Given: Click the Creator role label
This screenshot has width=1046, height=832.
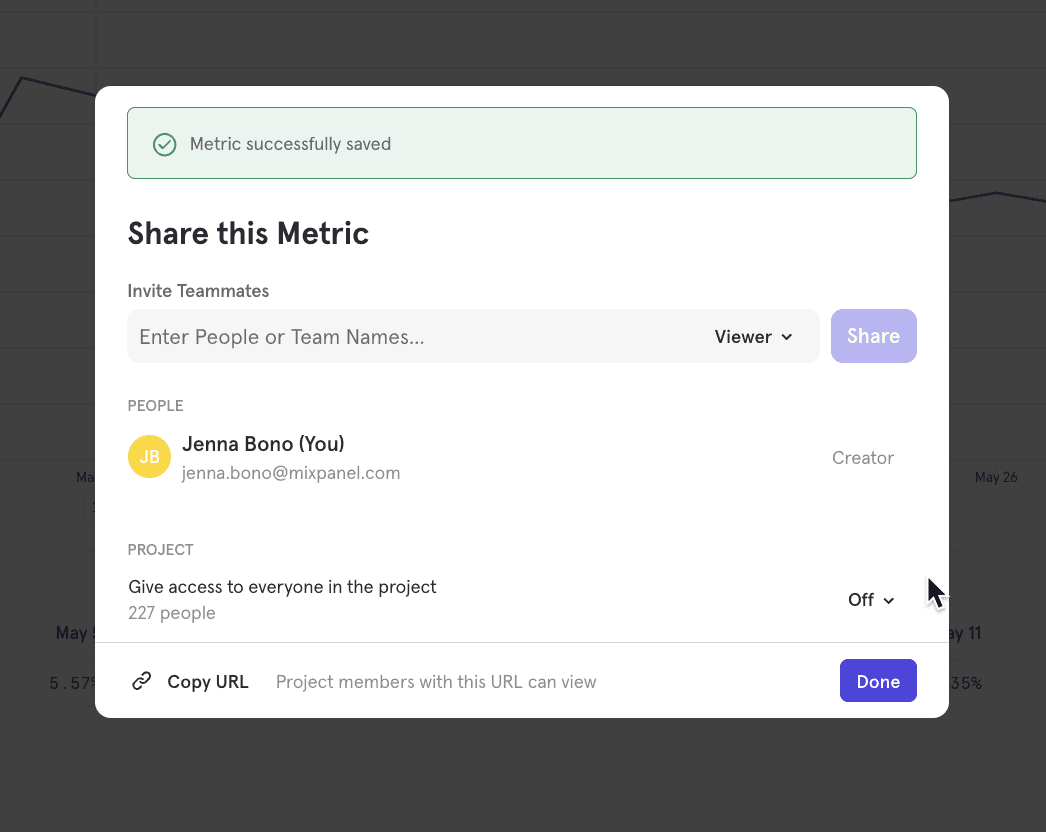Looking at the screenshot, I should pos(862,458).
